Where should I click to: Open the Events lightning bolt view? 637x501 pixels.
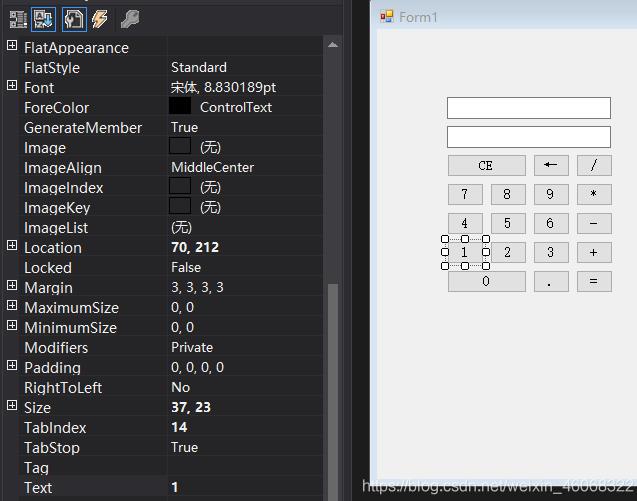pos(100,19)
